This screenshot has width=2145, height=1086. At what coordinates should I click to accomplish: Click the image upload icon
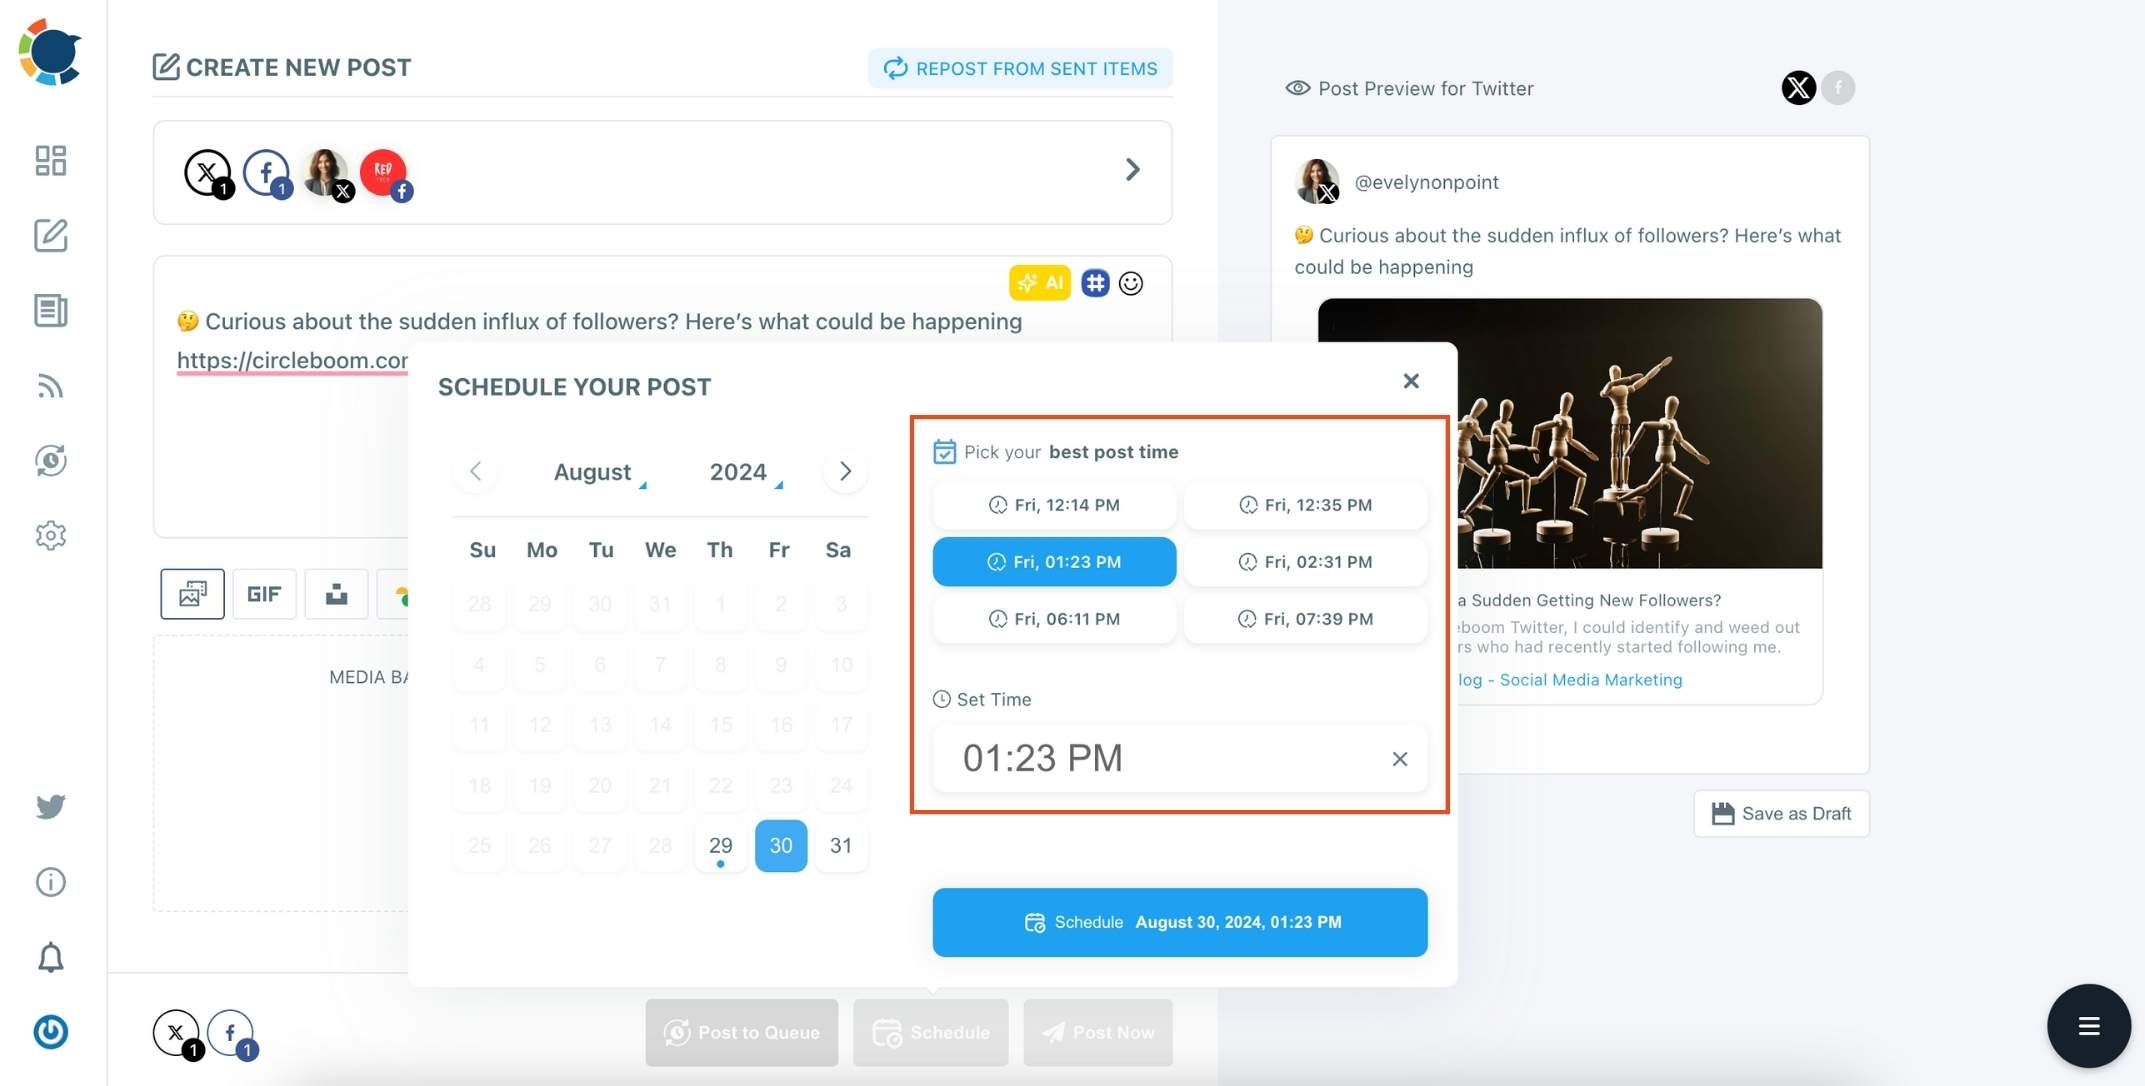coord(192,593)
